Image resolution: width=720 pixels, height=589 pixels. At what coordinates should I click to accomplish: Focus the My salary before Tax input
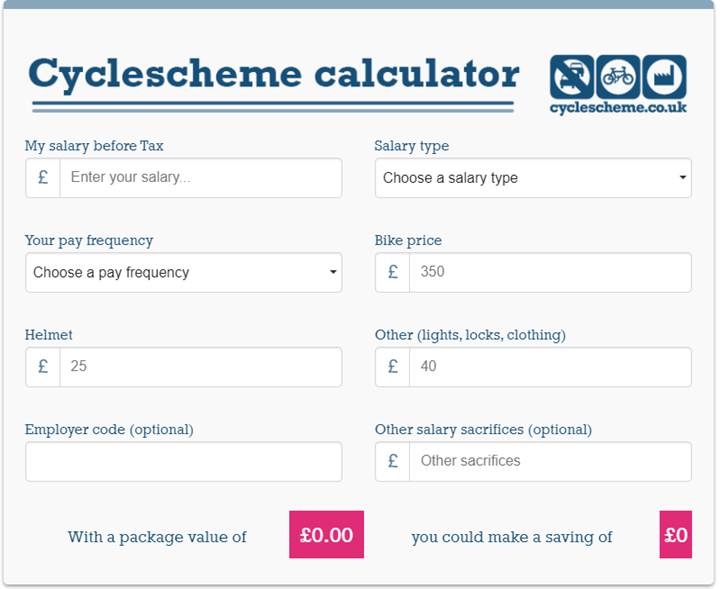200,178
